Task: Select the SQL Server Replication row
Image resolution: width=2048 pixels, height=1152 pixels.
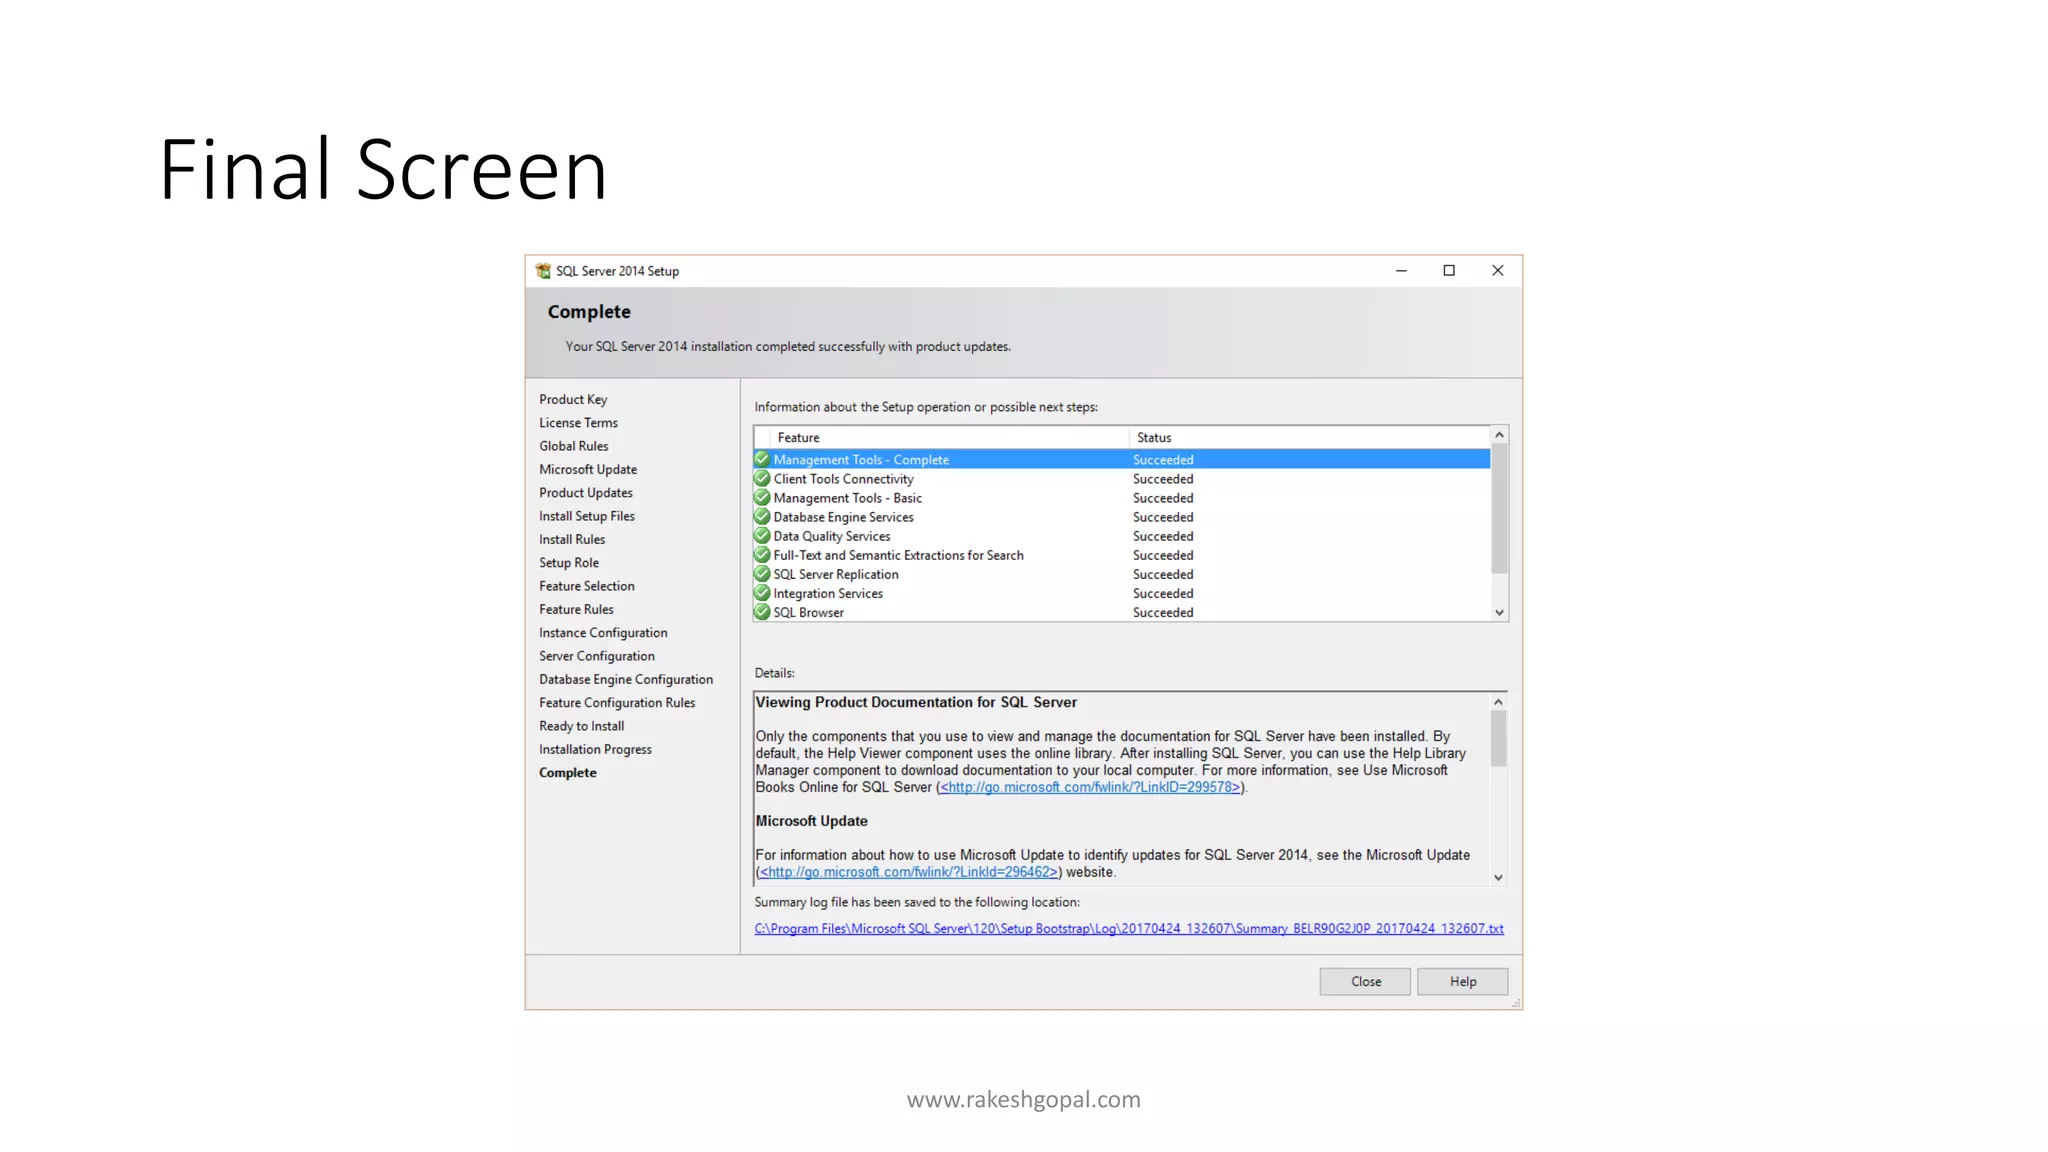Action: [x=1122, y=574]
